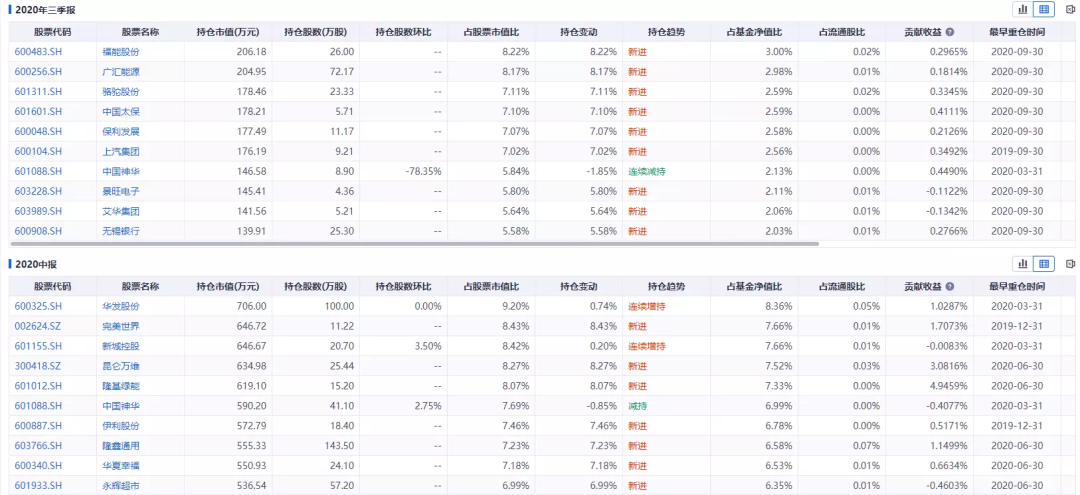The width and height of the screenshot is (1080, 495).
Task: Click 持仓股数(万股) header in 2020中报 table
Action: click(x=315, y=286)
